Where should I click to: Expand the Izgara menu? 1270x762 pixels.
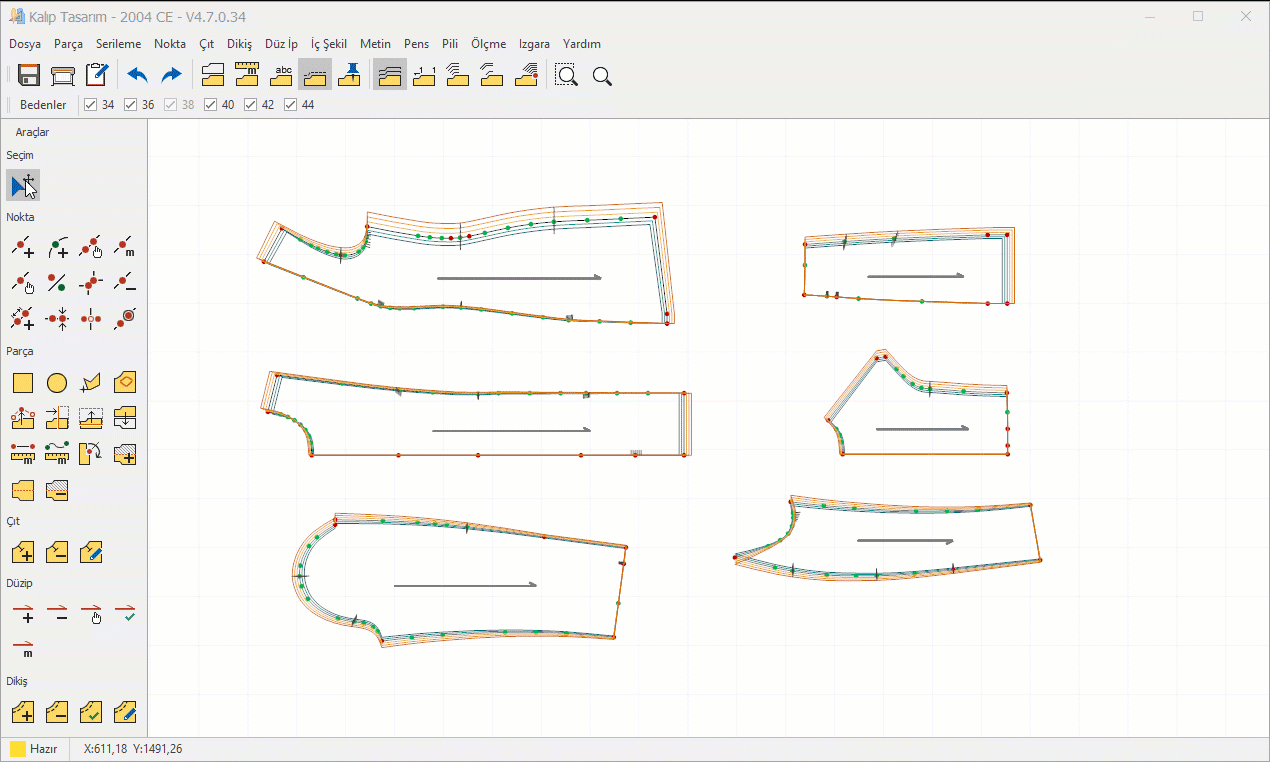[534, 44]
